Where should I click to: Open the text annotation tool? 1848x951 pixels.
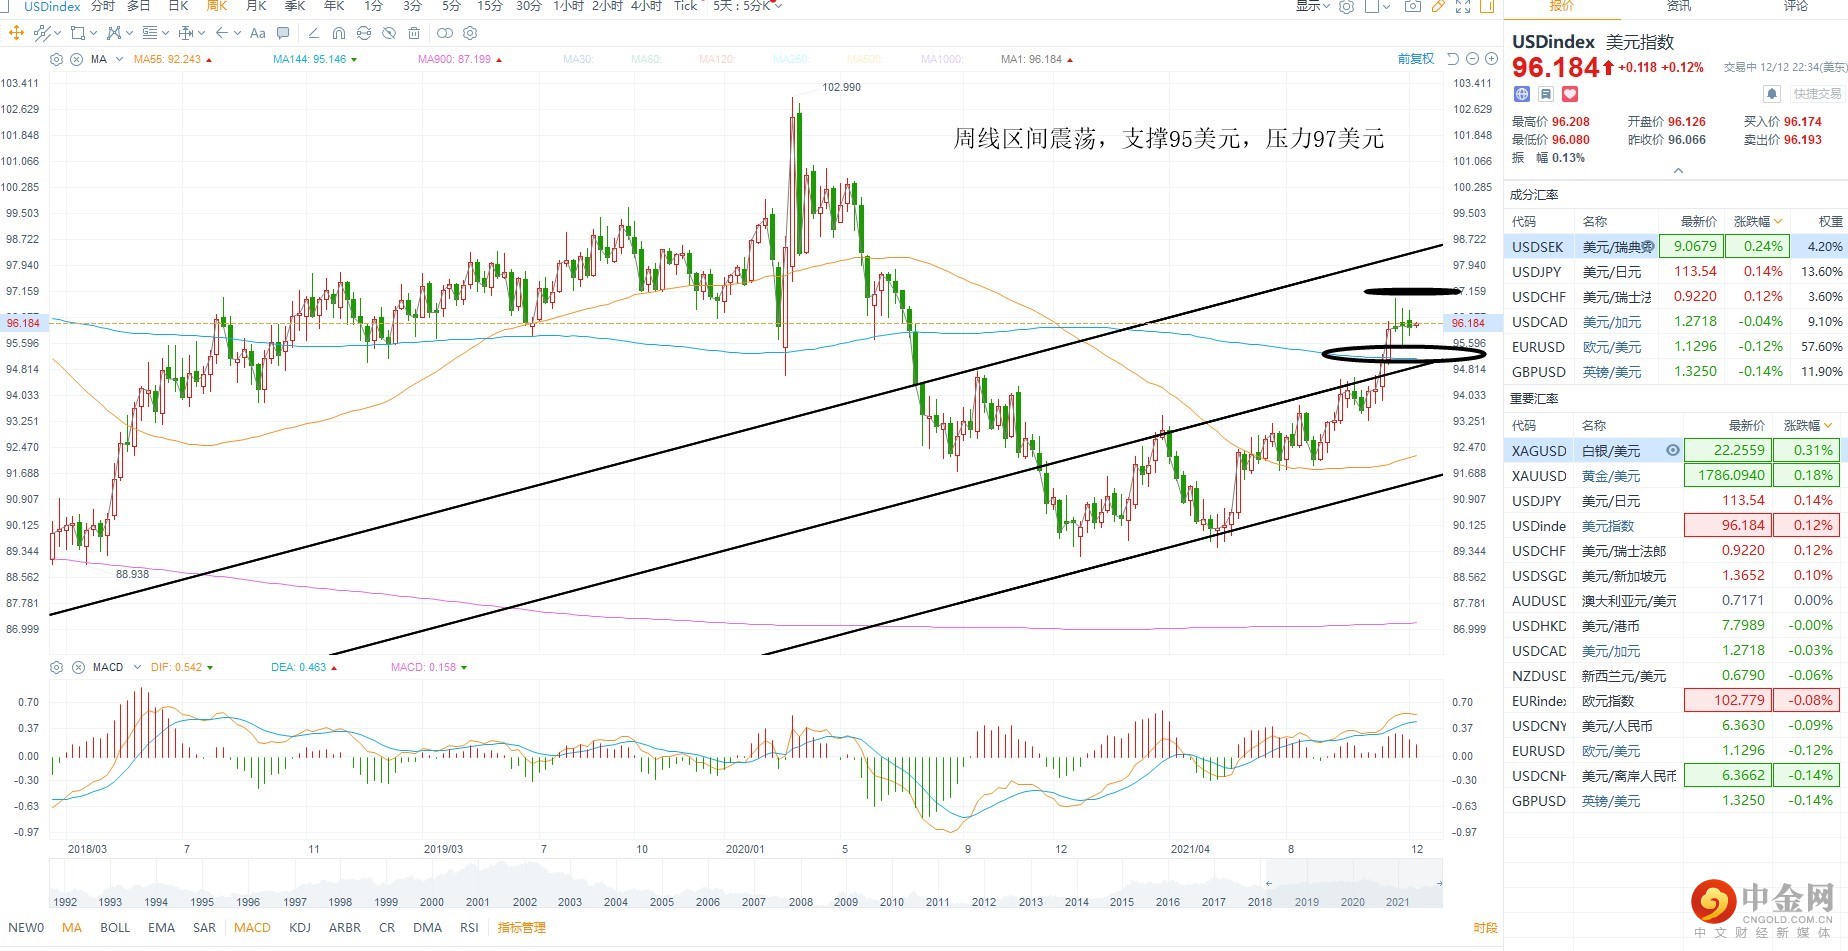click(x=258, y=33)
